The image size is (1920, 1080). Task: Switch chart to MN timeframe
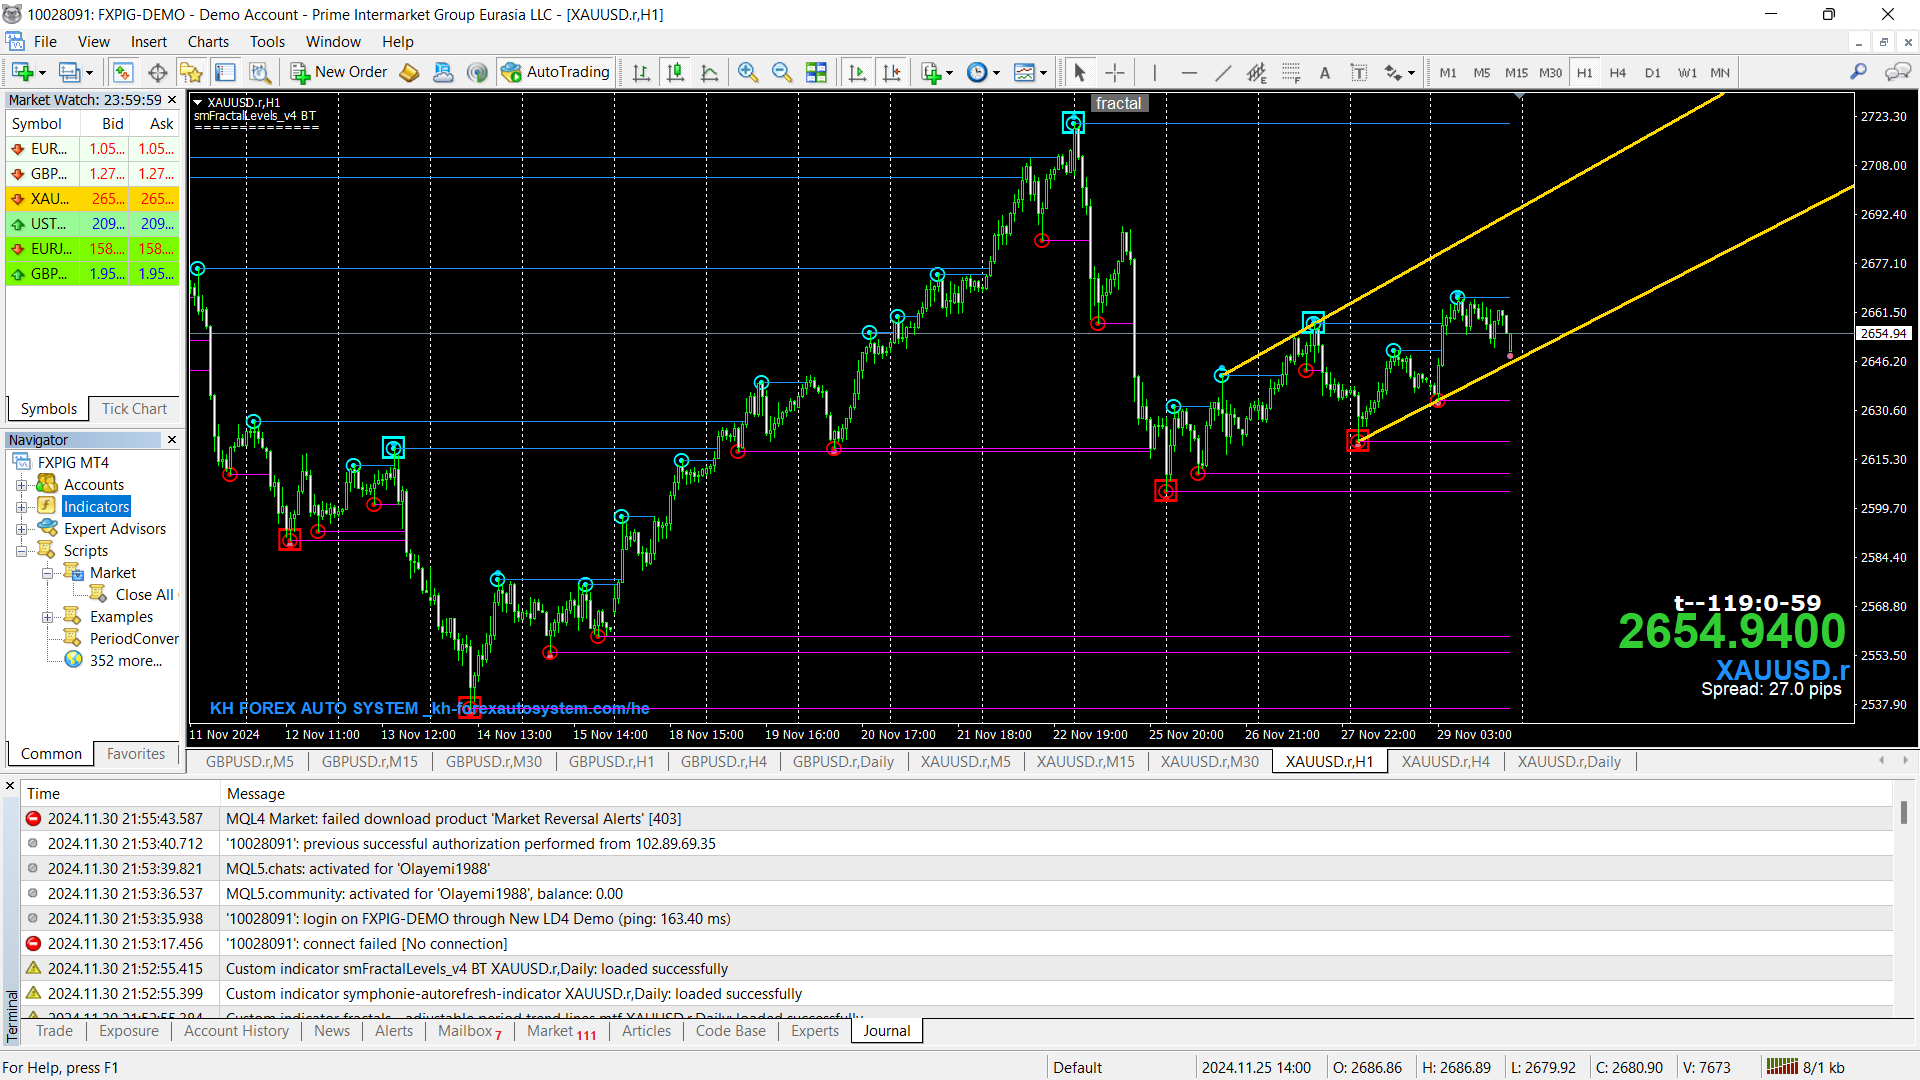(1720, 72)
